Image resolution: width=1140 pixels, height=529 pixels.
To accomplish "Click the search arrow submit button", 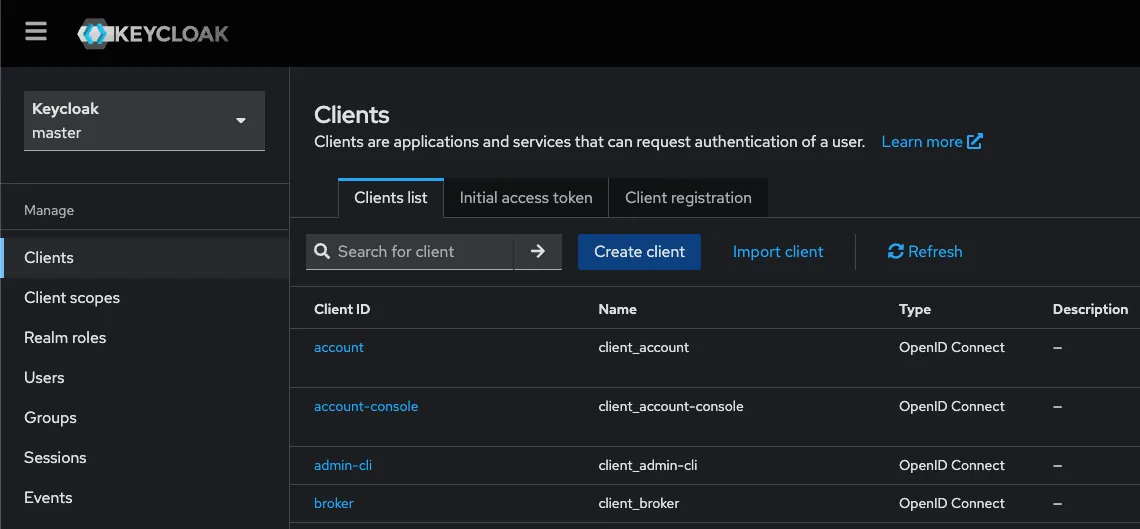I will click(x=538, y=251).
